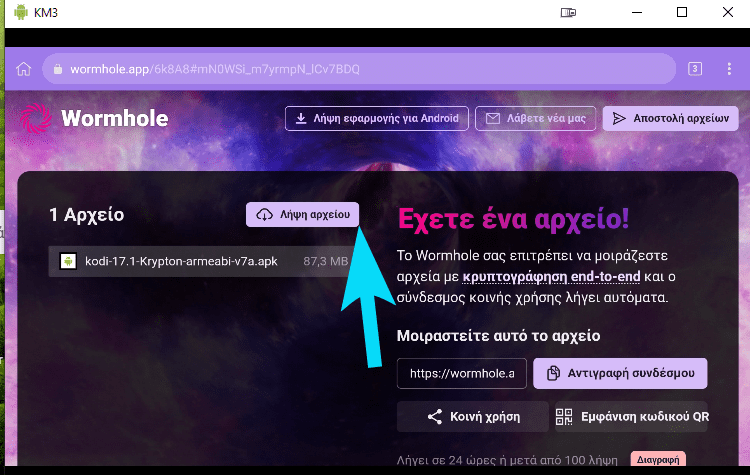The width and height of the screenshot is (750, 475).
Task: Click the KM3 title bar dual-screen icon
Action: coord(568,12)
